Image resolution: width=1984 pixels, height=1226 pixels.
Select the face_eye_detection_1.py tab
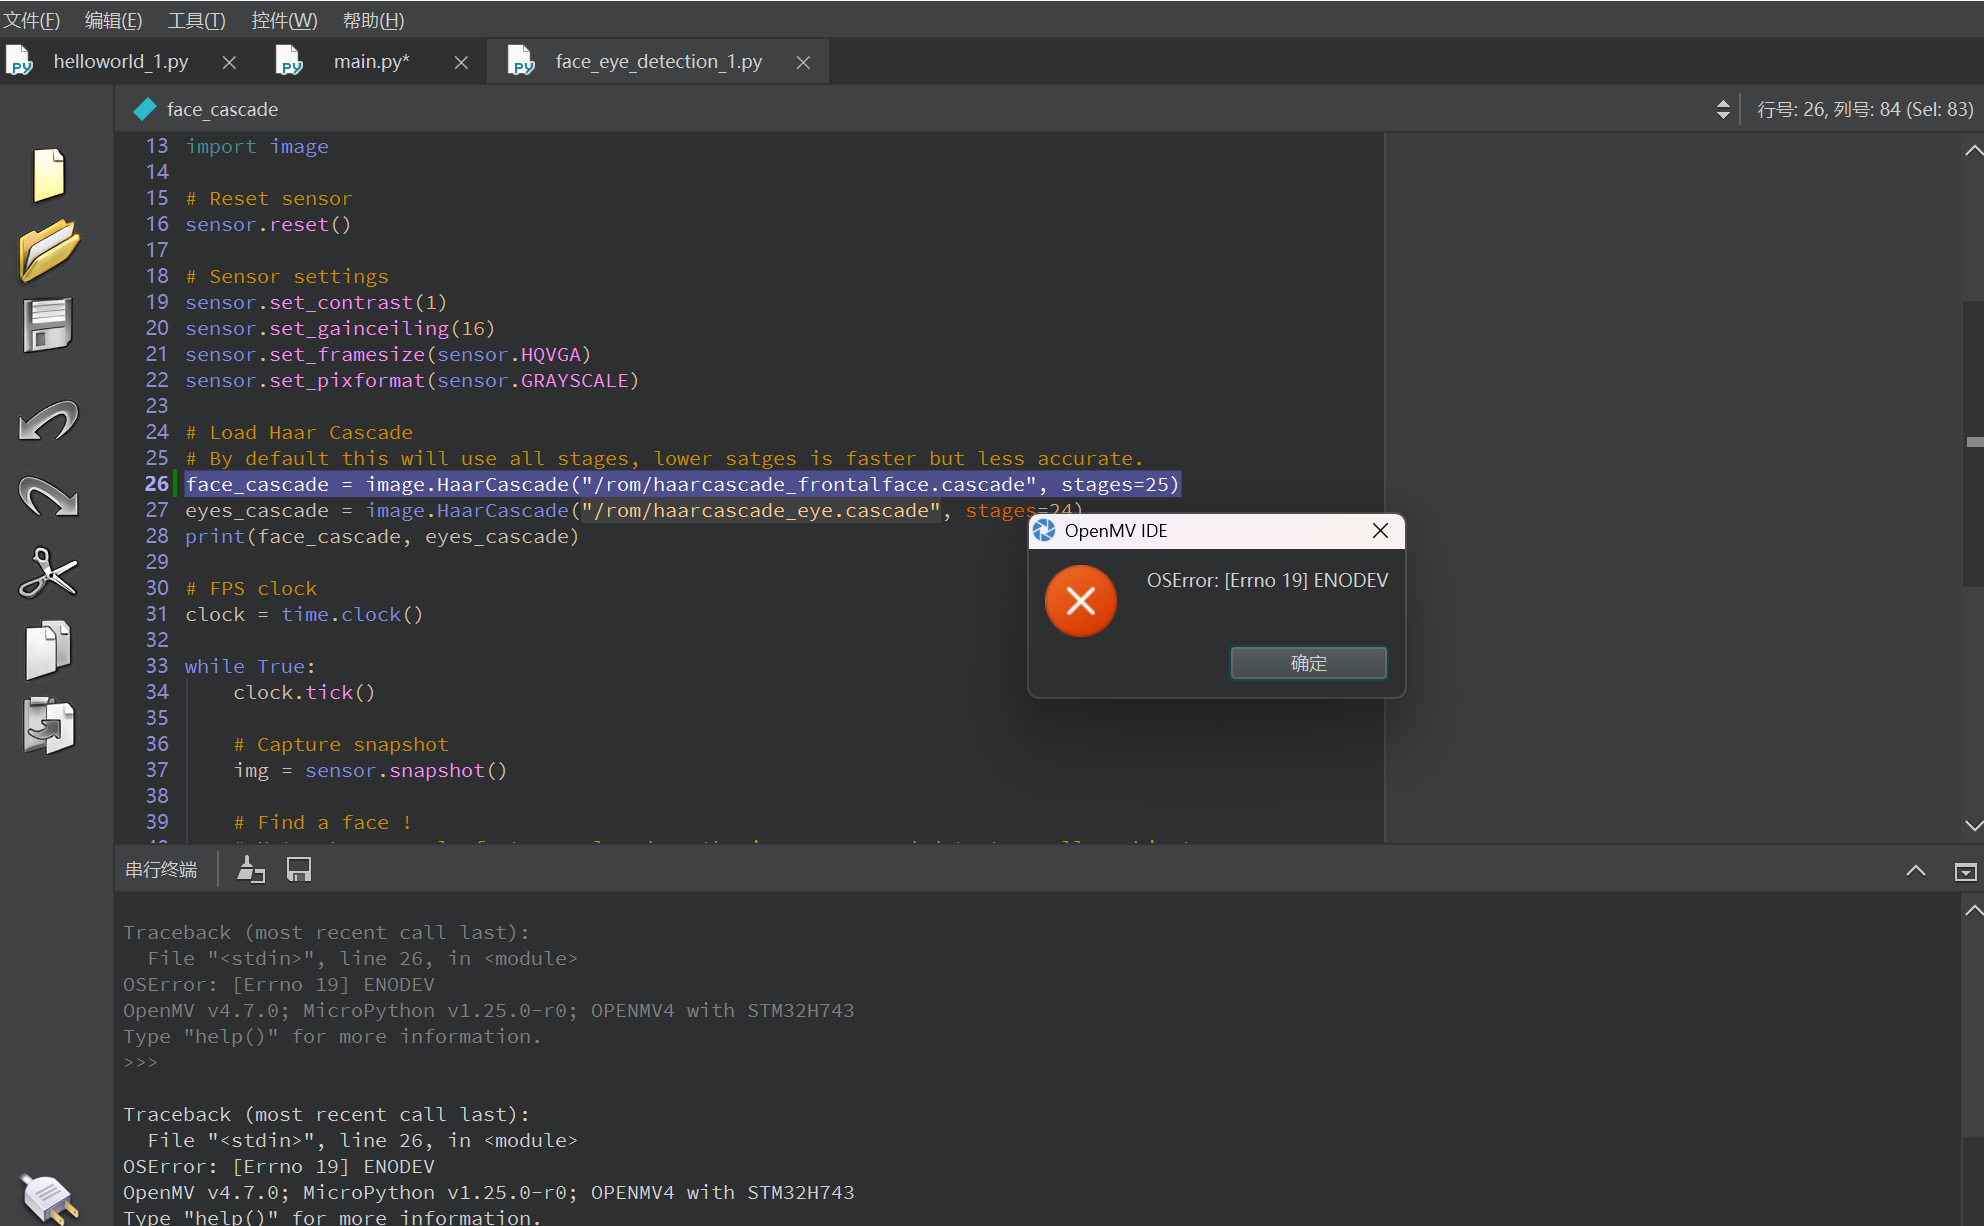coord(658,62)
